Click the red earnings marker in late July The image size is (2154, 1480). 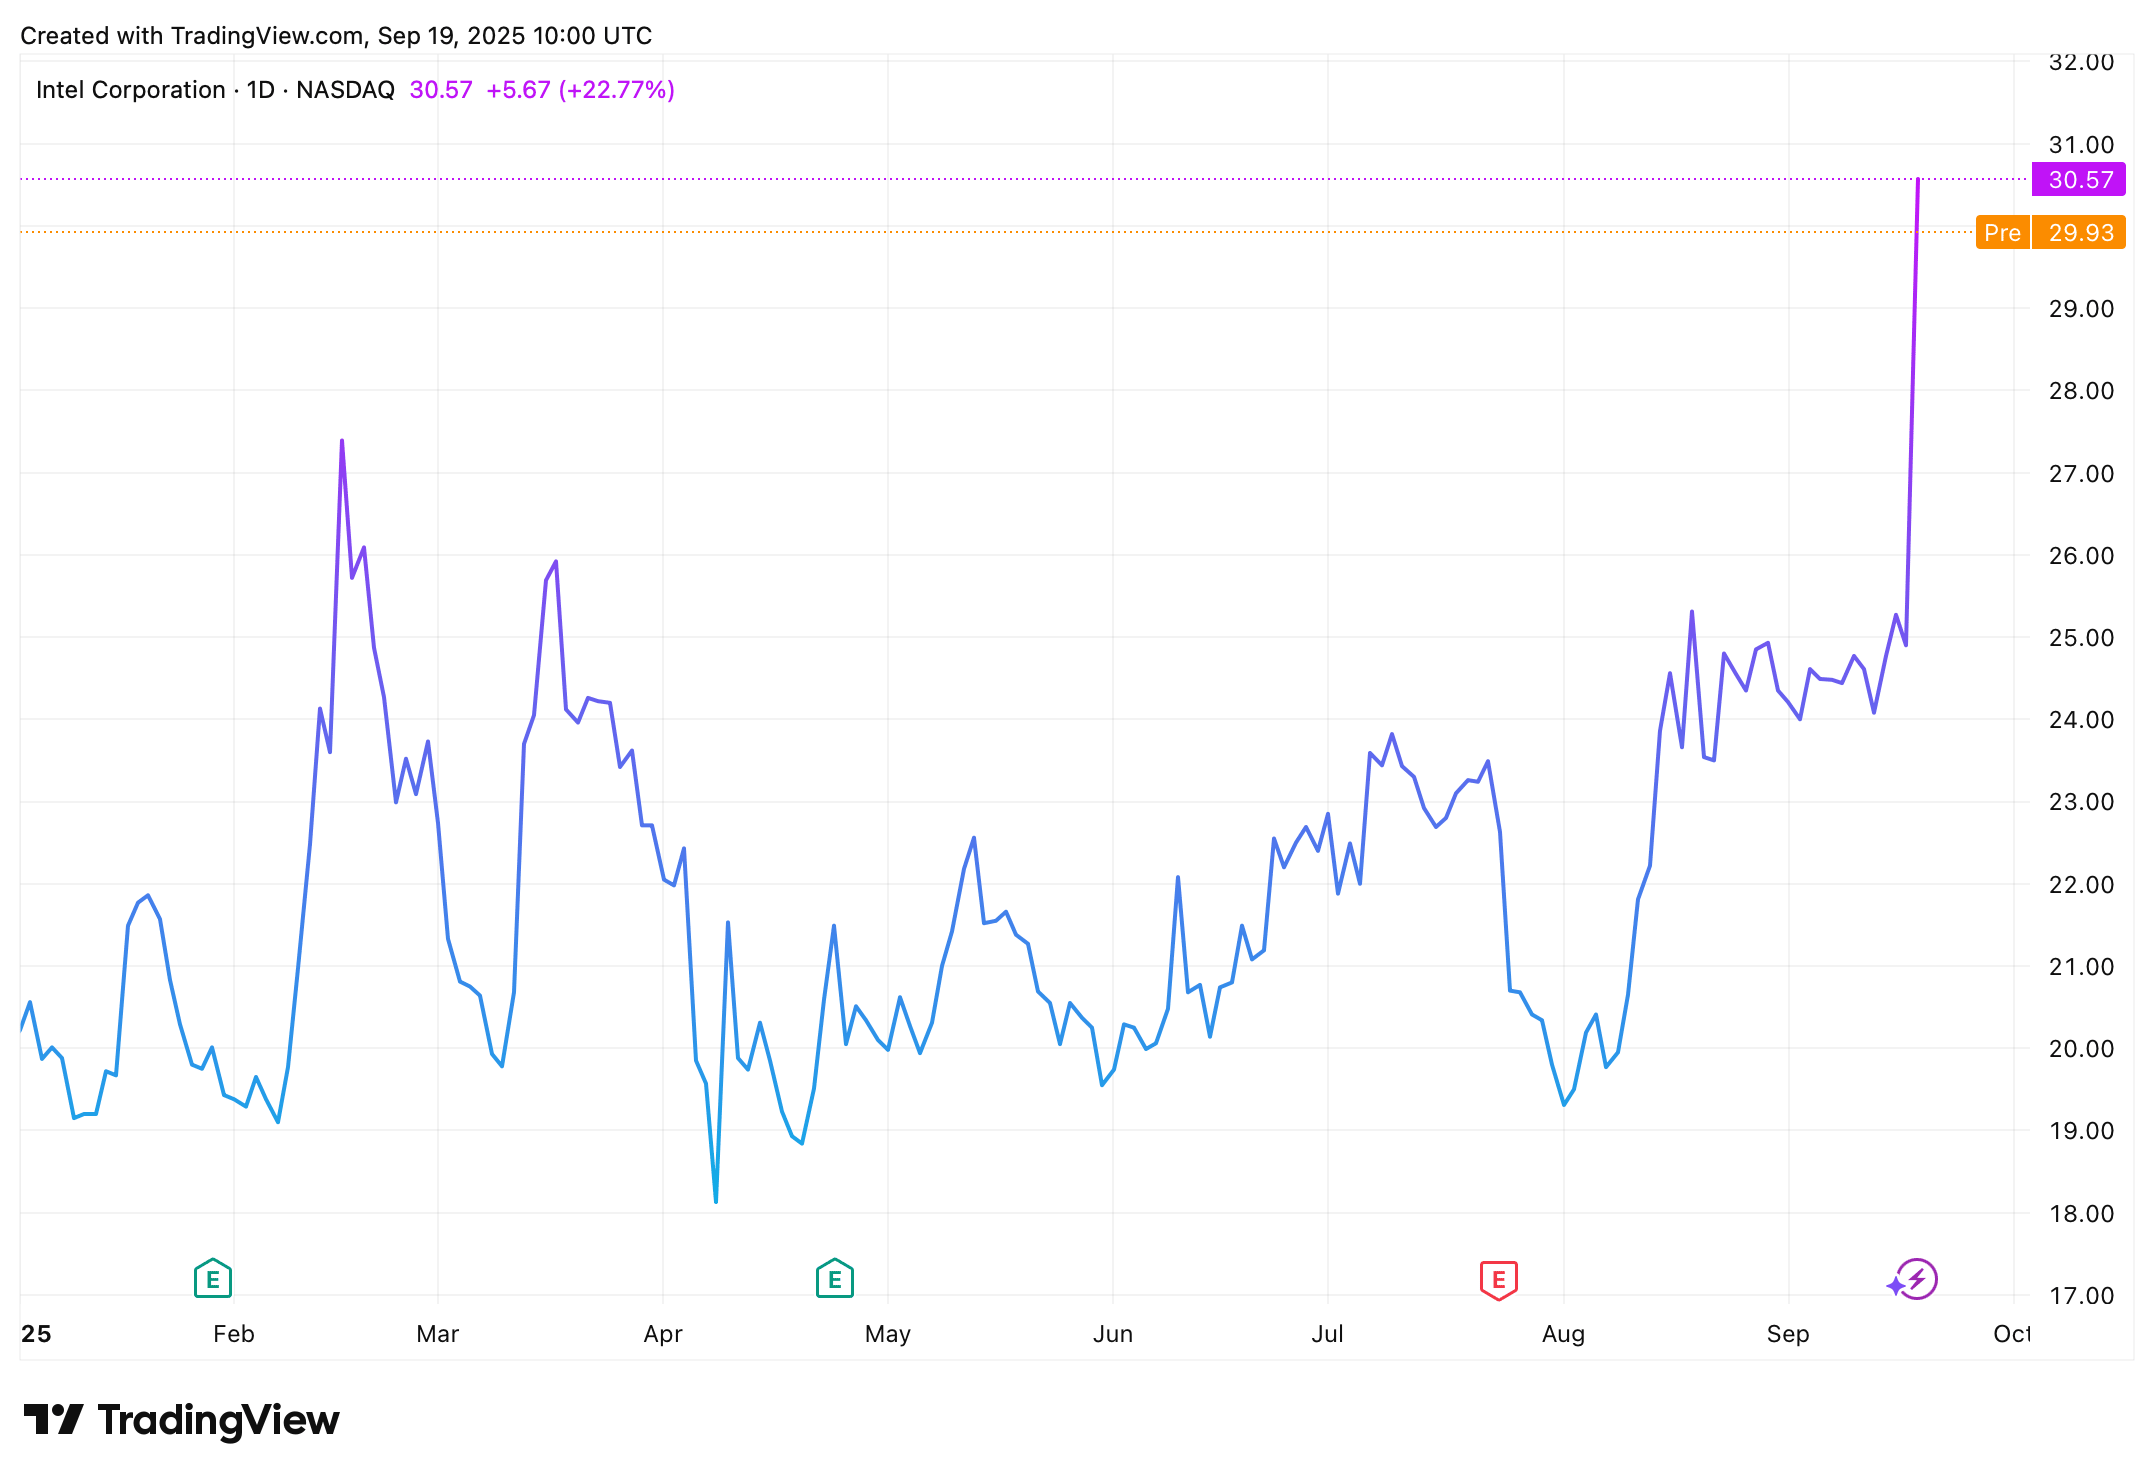pos(1499,1280)
